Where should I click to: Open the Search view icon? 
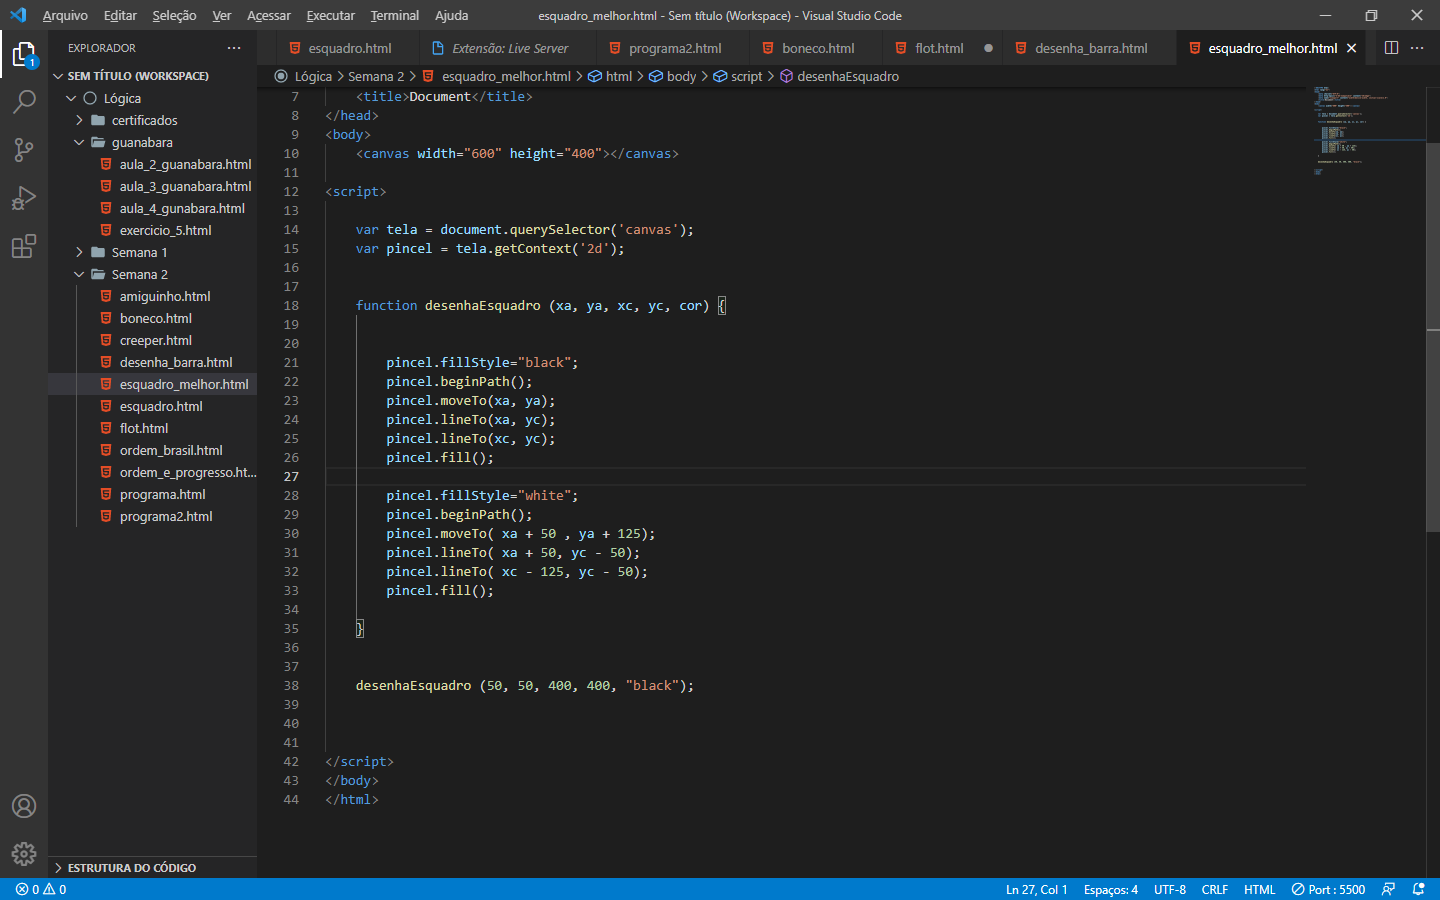24,102
